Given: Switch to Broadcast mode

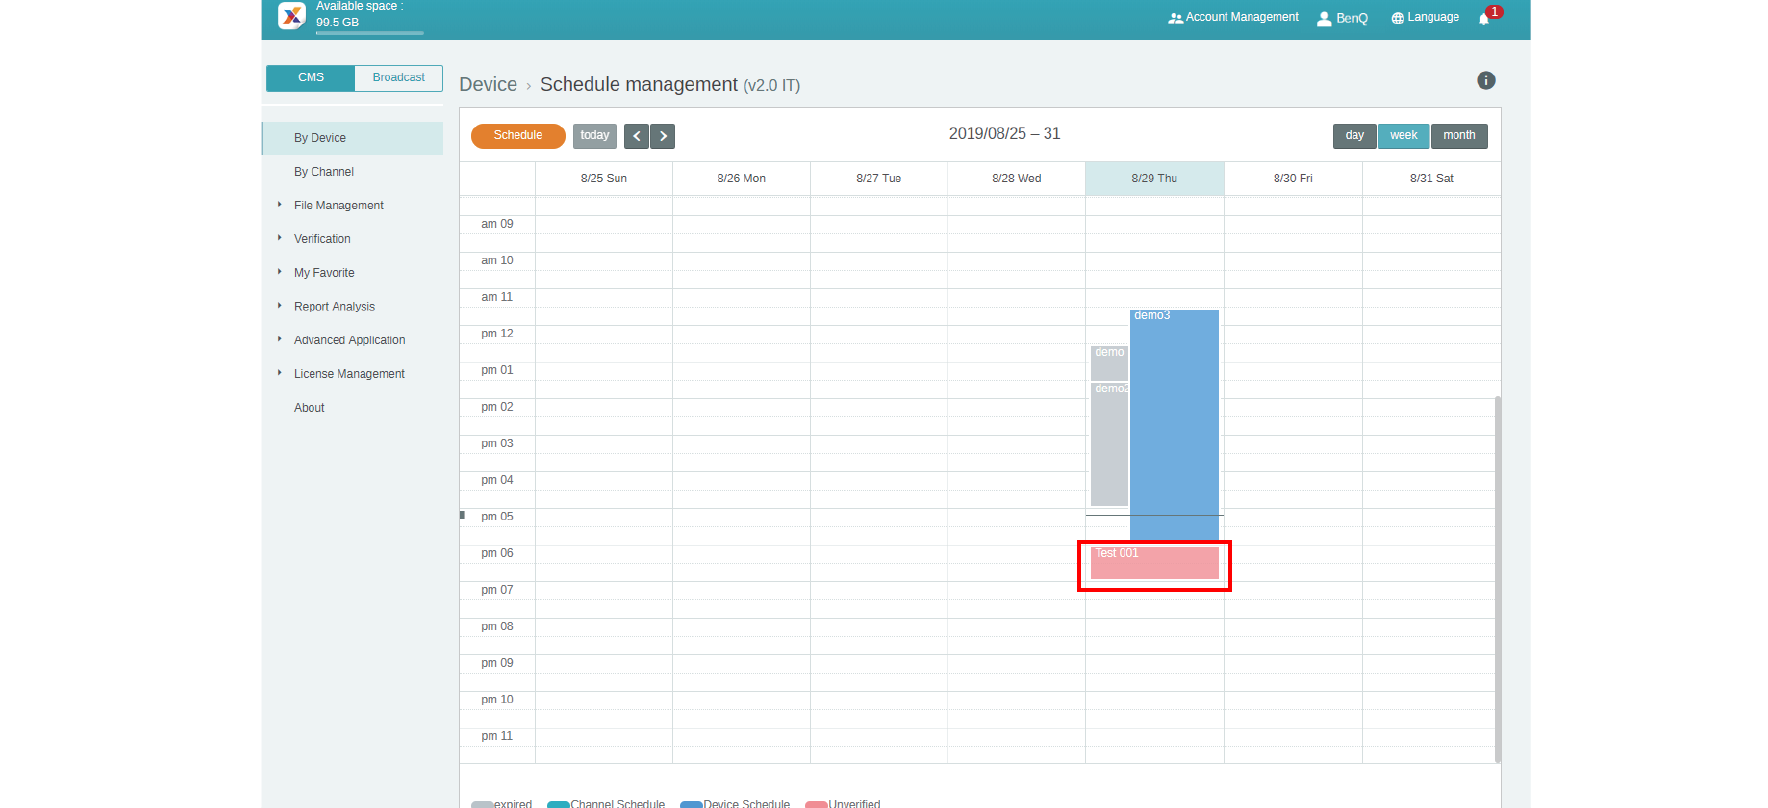Looking at the screenshot, I should click(x=398, y=78).
